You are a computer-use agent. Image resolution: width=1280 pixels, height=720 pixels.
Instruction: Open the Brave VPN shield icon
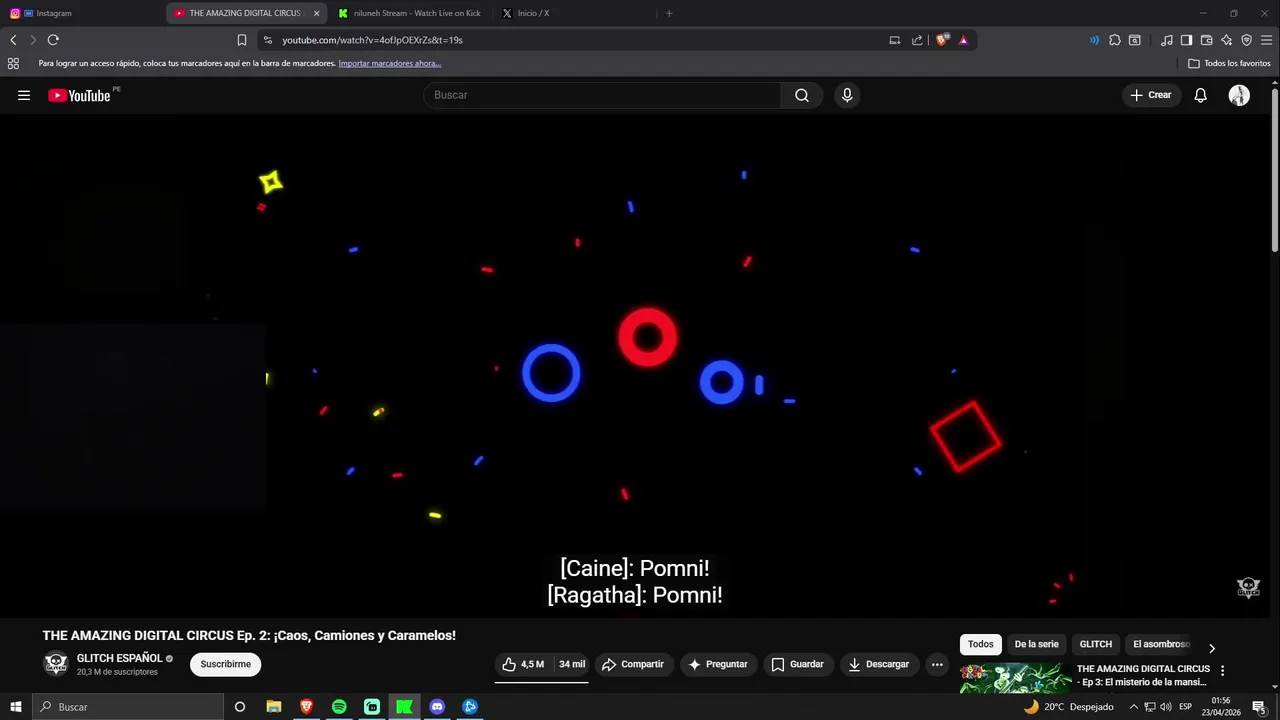1246,40
